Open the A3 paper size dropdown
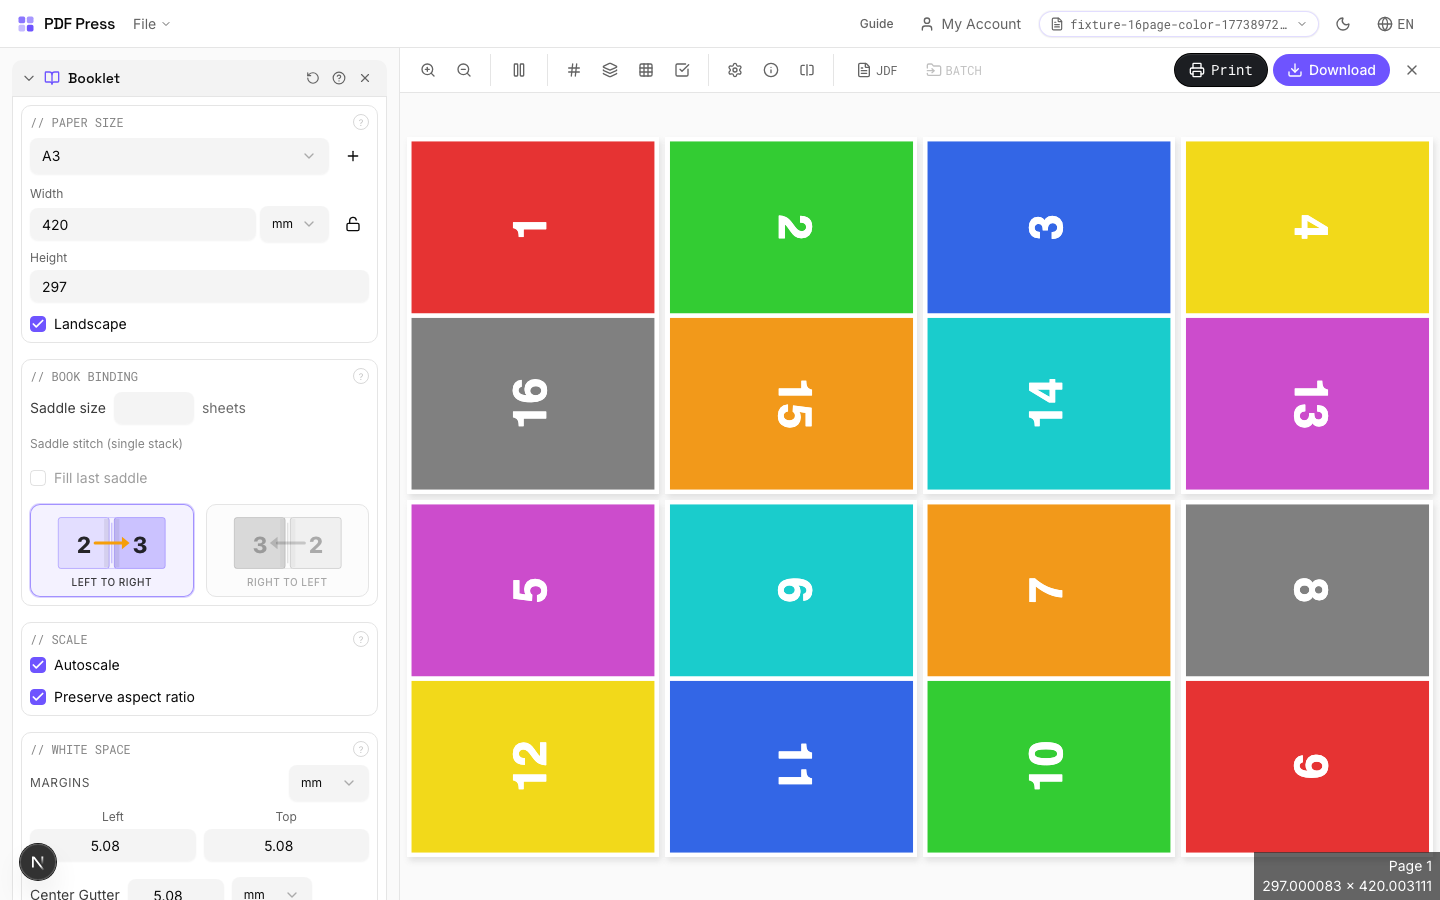The image size is (1440, 900). (x=179, y=156)
